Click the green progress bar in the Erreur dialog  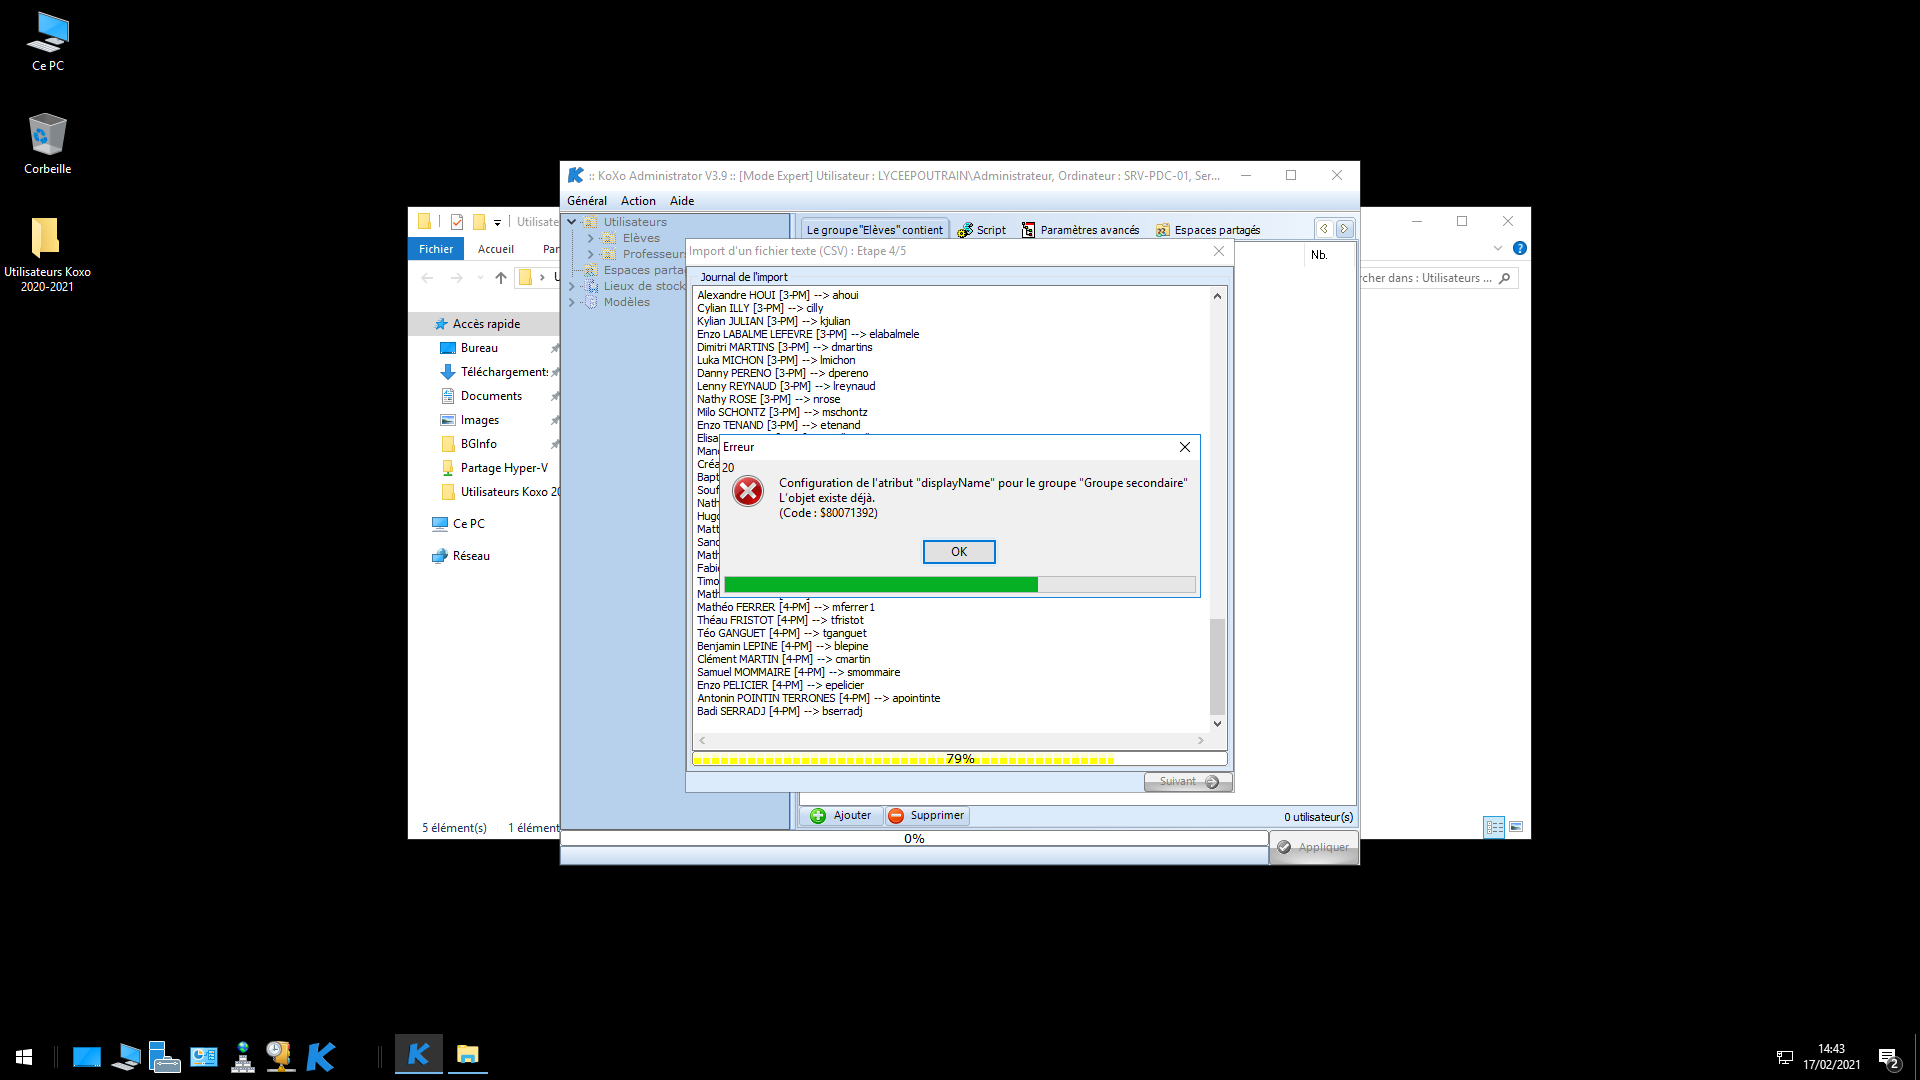click(958, 585)
